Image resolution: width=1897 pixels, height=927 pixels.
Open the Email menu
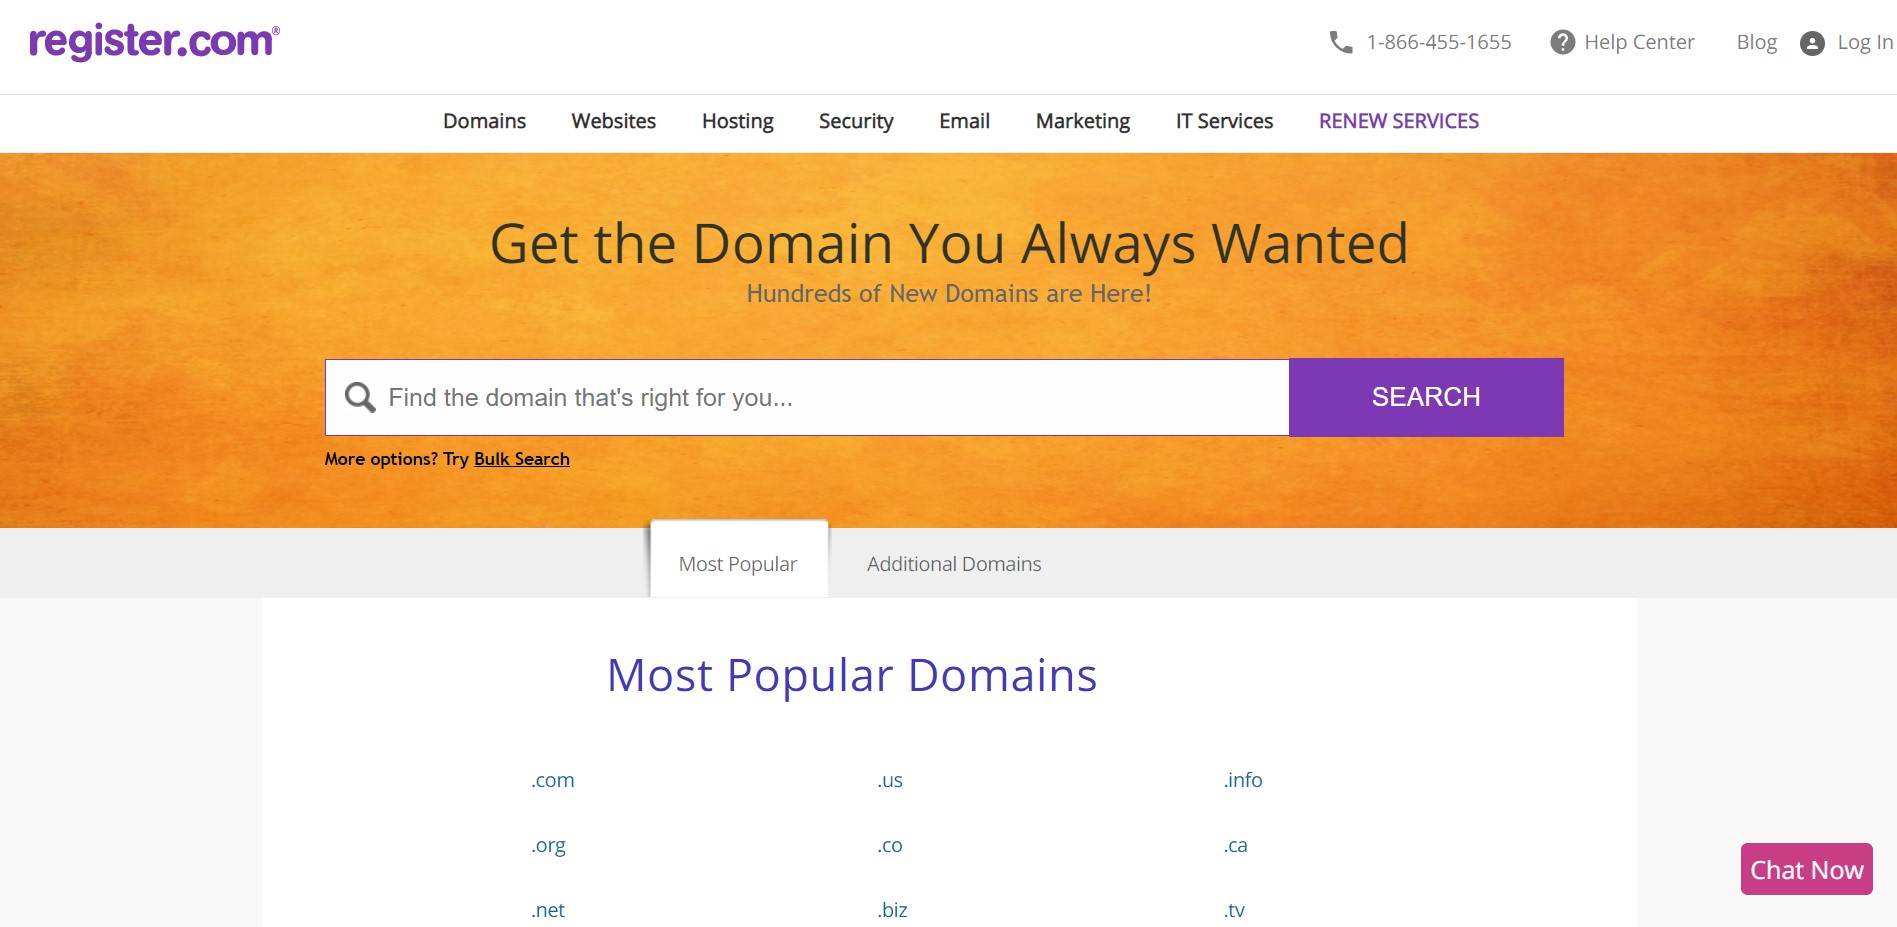pos(964,121)
